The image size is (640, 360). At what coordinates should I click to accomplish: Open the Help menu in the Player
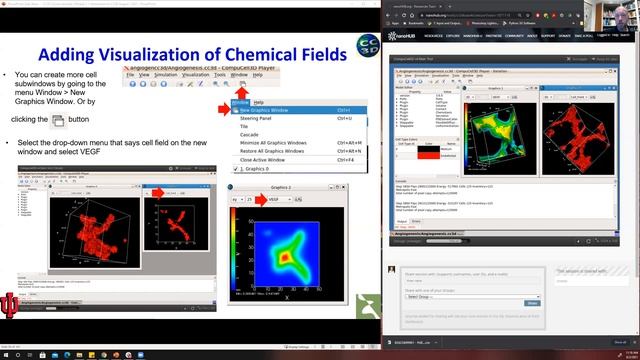(x=480, y=76)
